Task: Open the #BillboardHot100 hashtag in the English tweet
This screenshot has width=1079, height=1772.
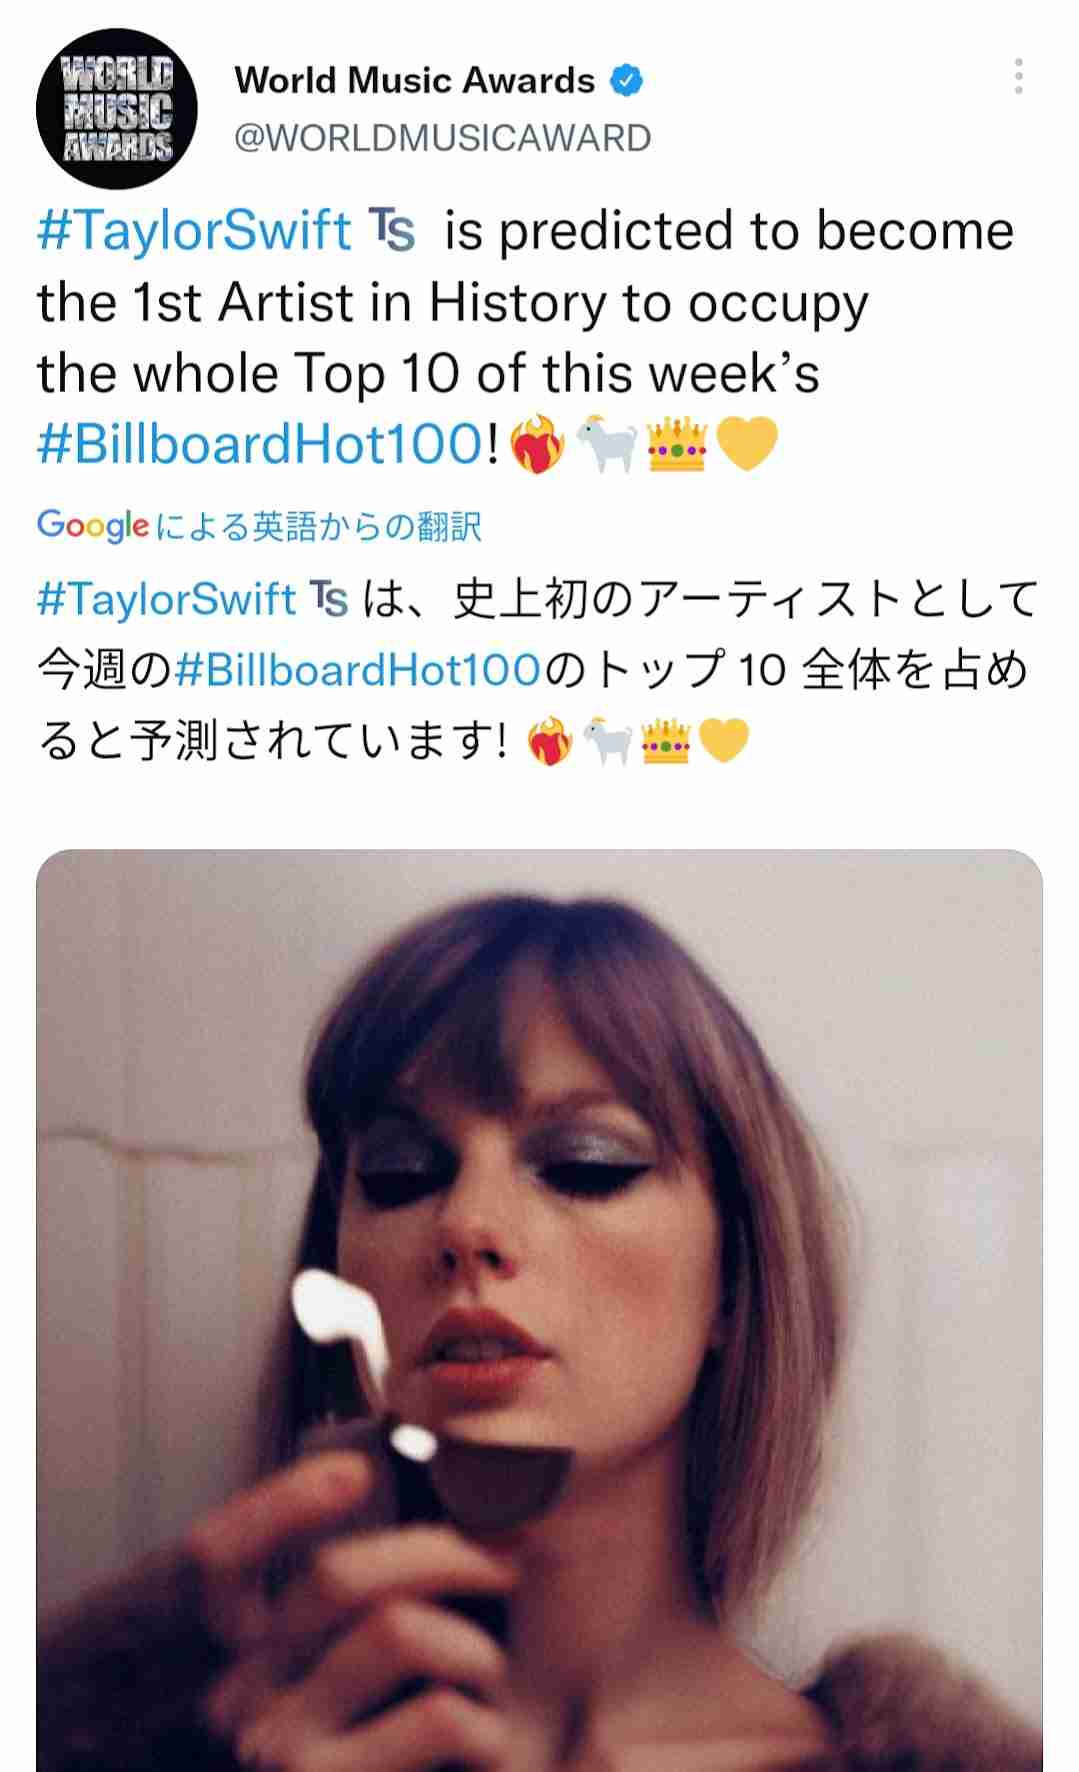Action: (260, 444)
